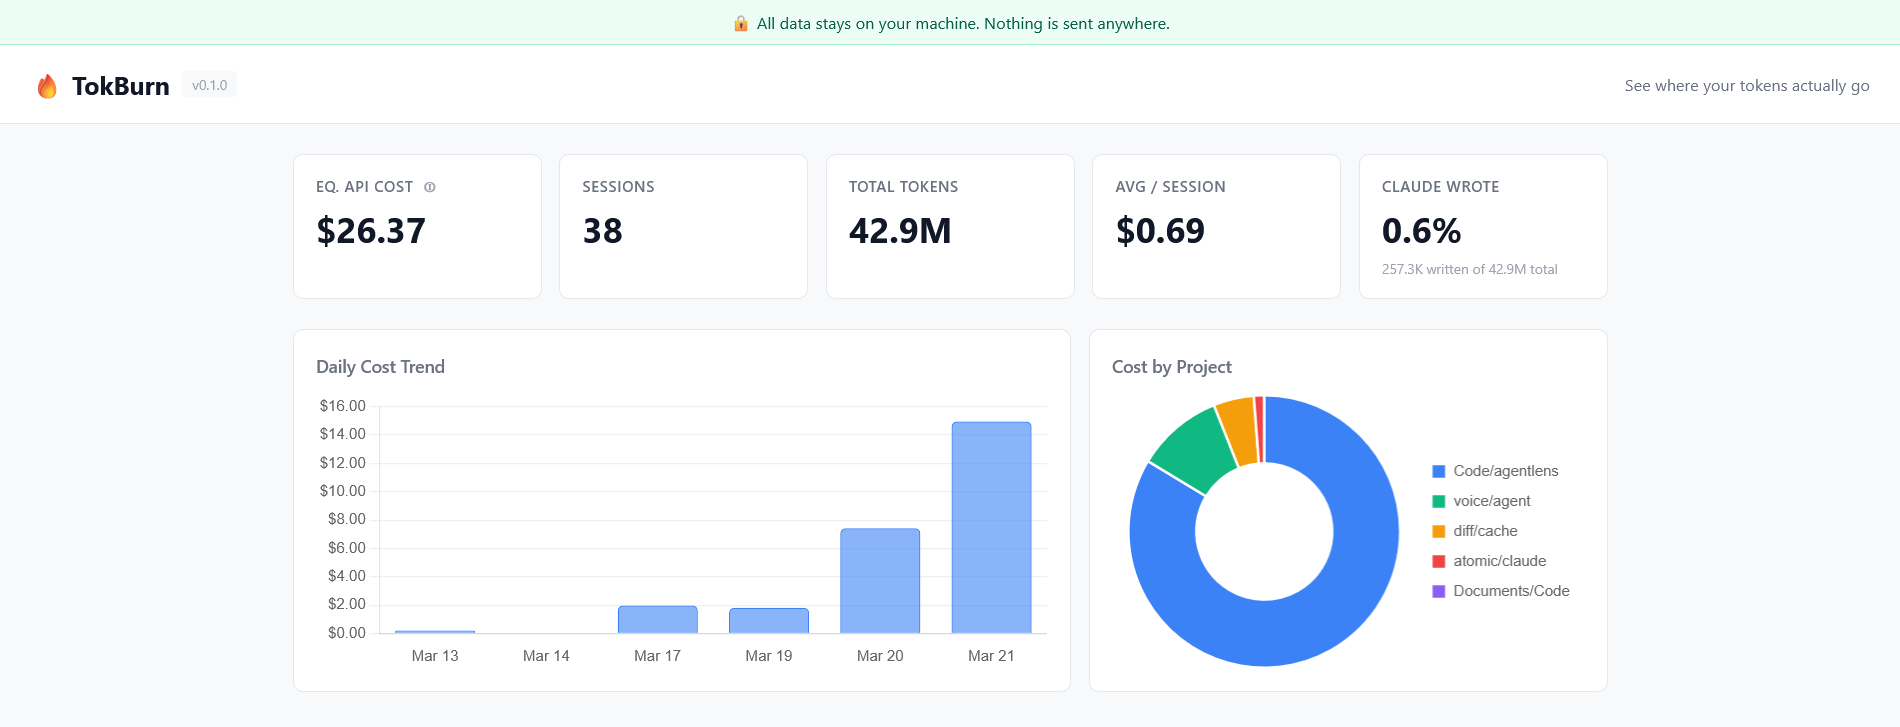
Task: Click the $0.69 average per session value
Action: [1160, 231]
